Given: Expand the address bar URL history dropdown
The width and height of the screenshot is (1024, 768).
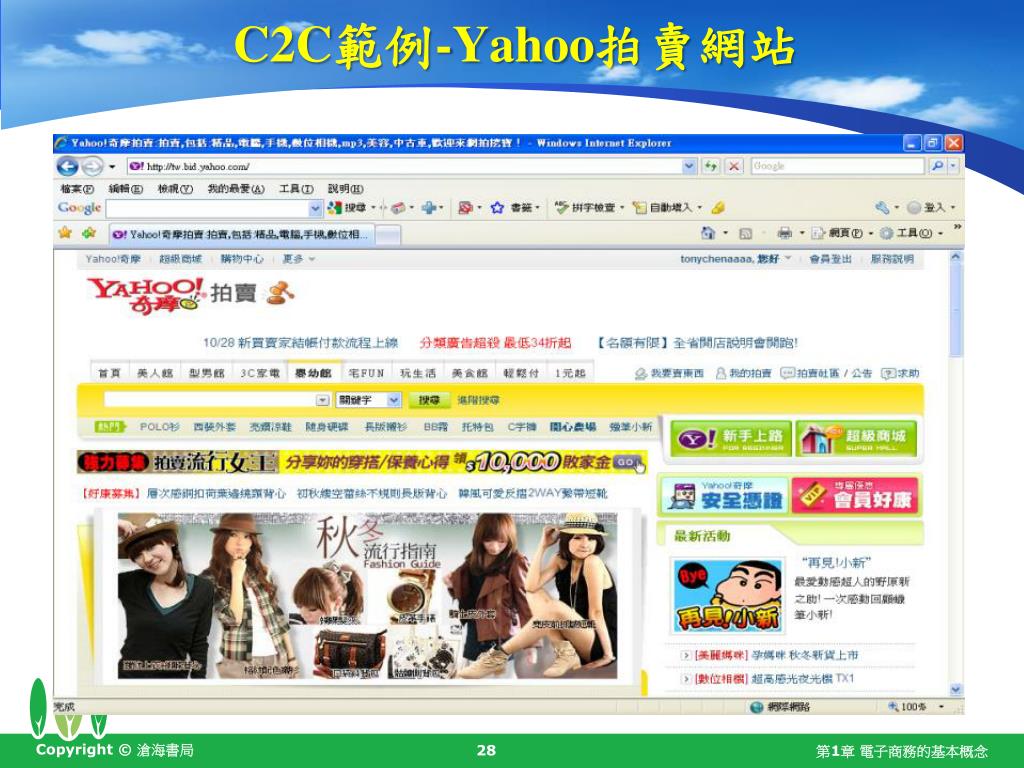Looking at the screenshot, I should (689, 167).
